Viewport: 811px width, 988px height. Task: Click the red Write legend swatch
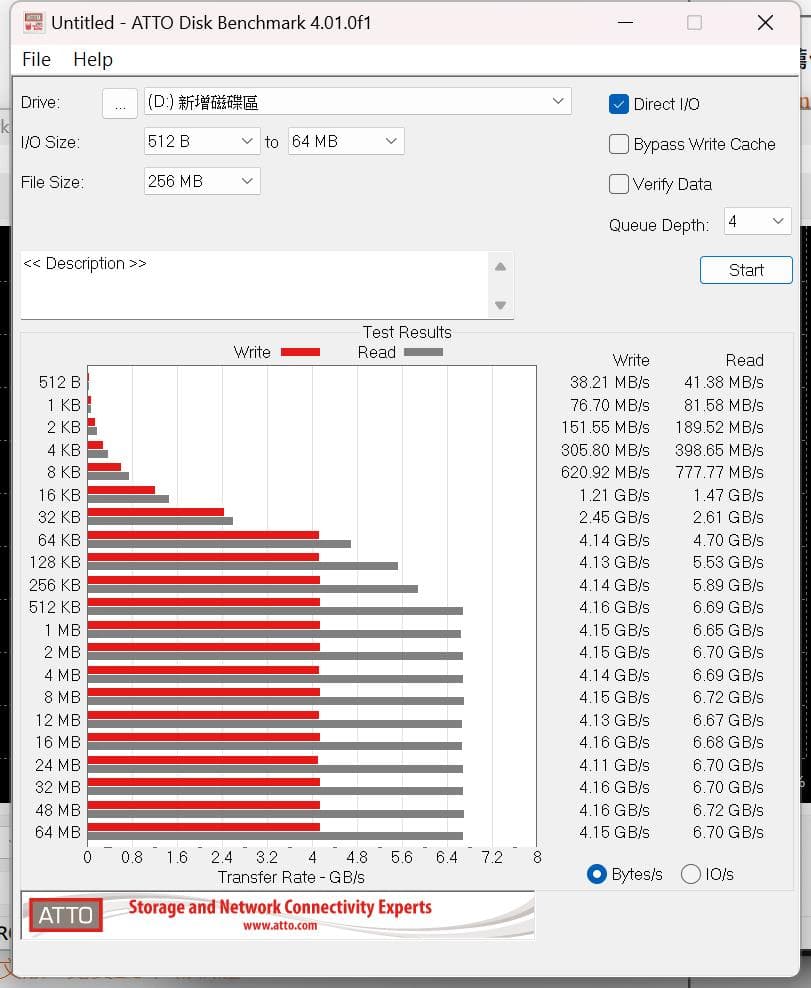300,352
